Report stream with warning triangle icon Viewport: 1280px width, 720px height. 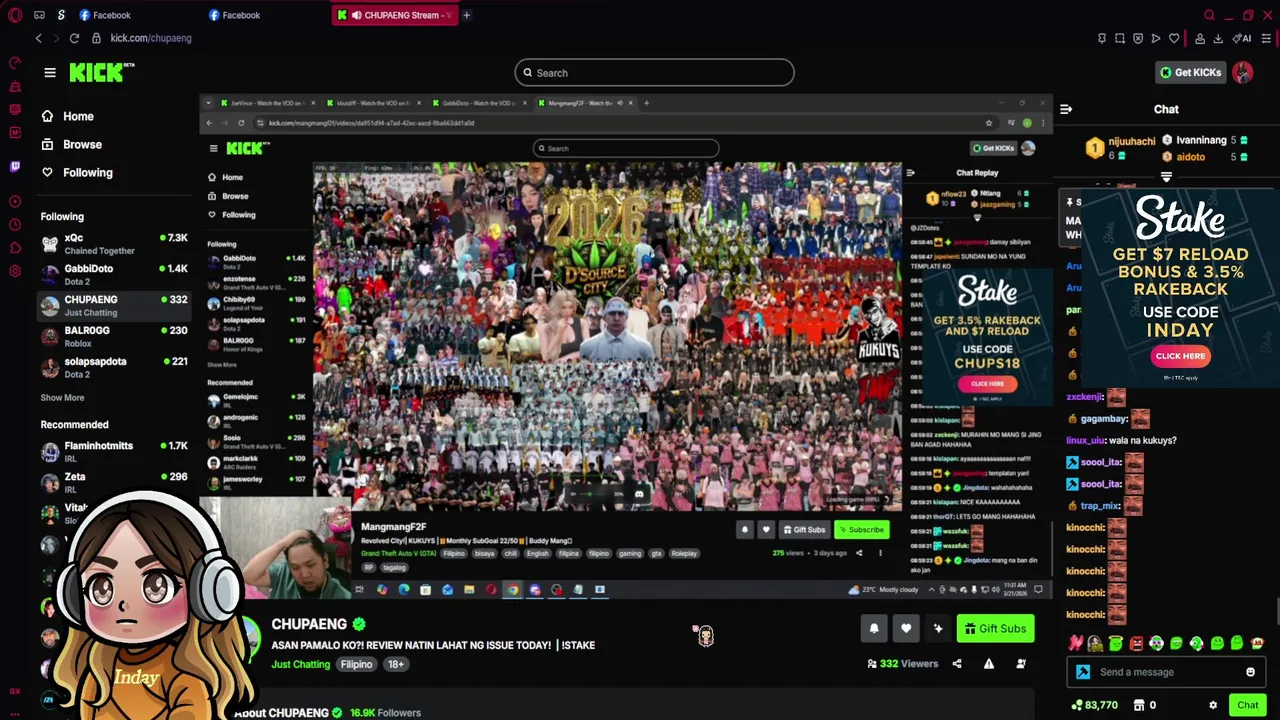pyautogui.click(x=989, y=663)
